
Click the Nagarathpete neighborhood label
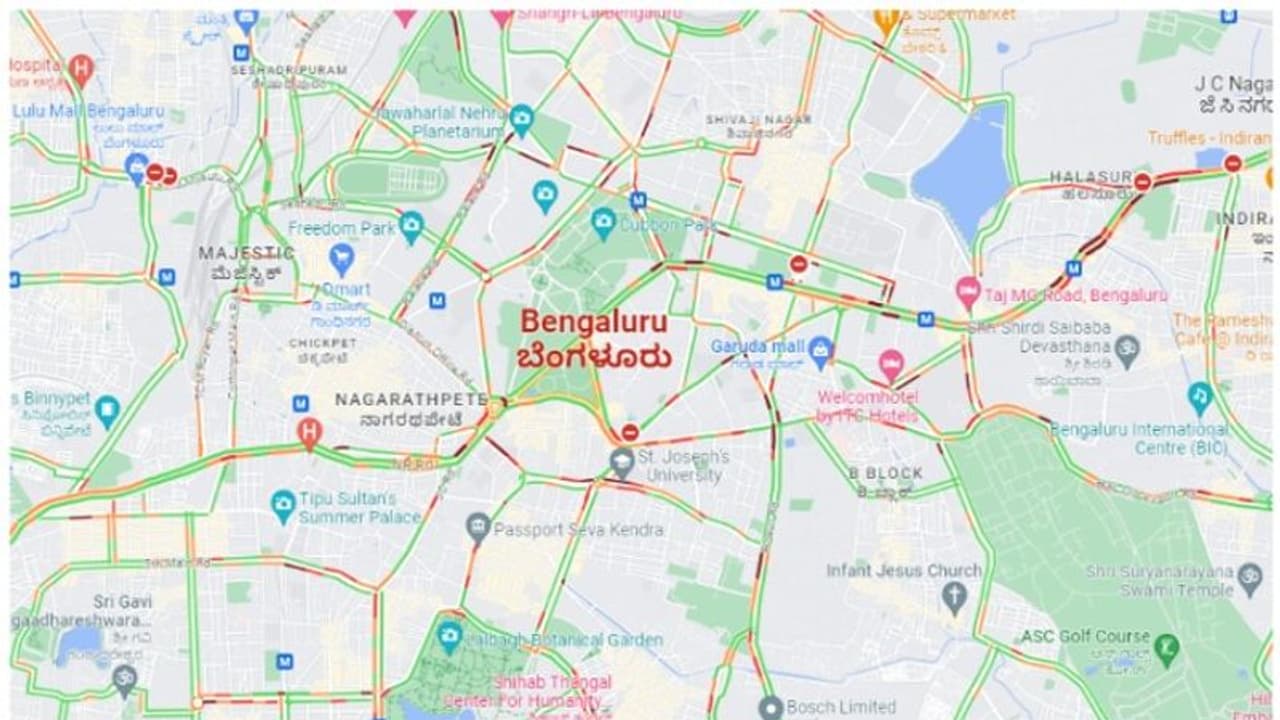click(410, 399)
